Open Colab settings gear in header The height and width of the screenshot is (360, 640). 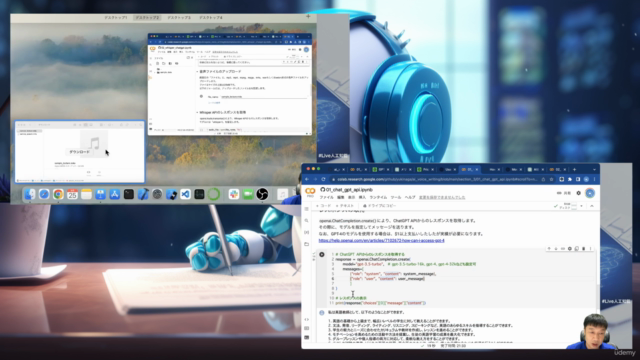point(578,193)
